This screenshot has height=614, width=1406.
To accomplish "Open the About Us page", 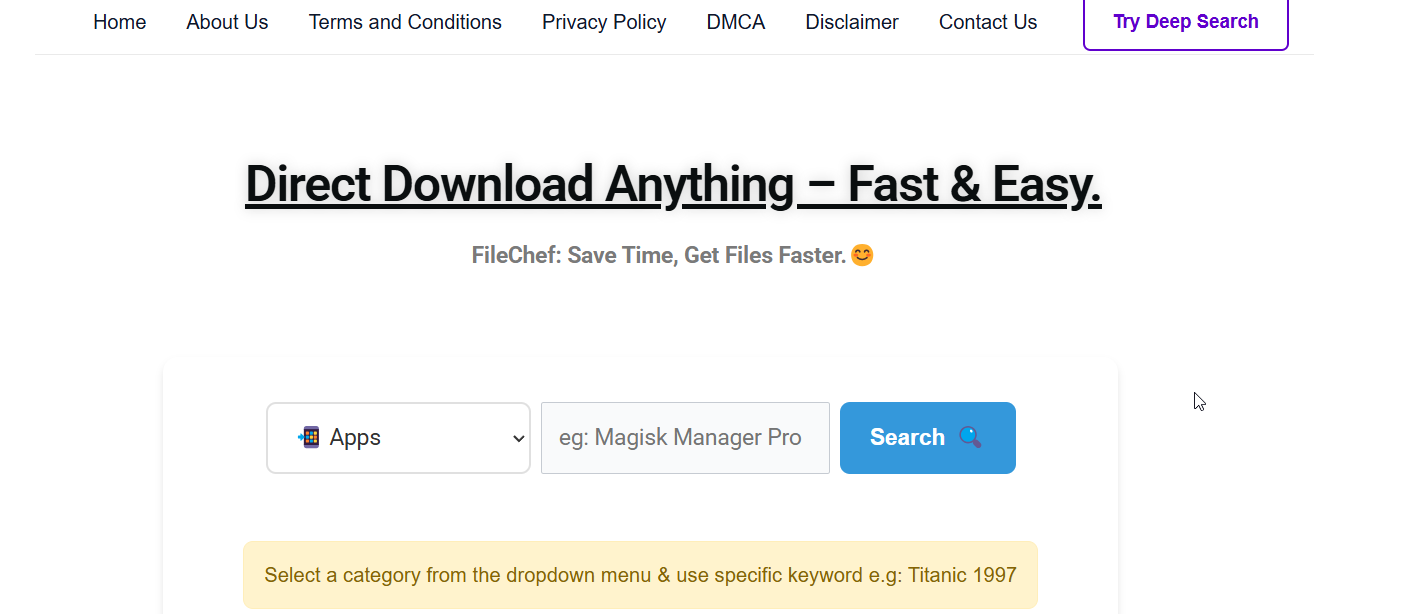I will 227,21.
